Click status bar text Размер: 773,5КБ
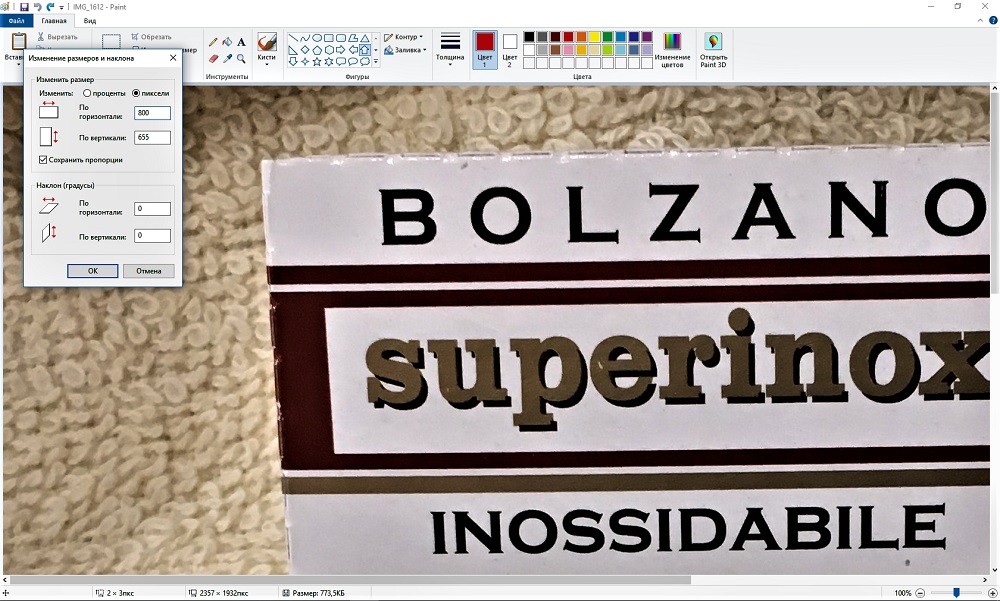 coord(318,593)
